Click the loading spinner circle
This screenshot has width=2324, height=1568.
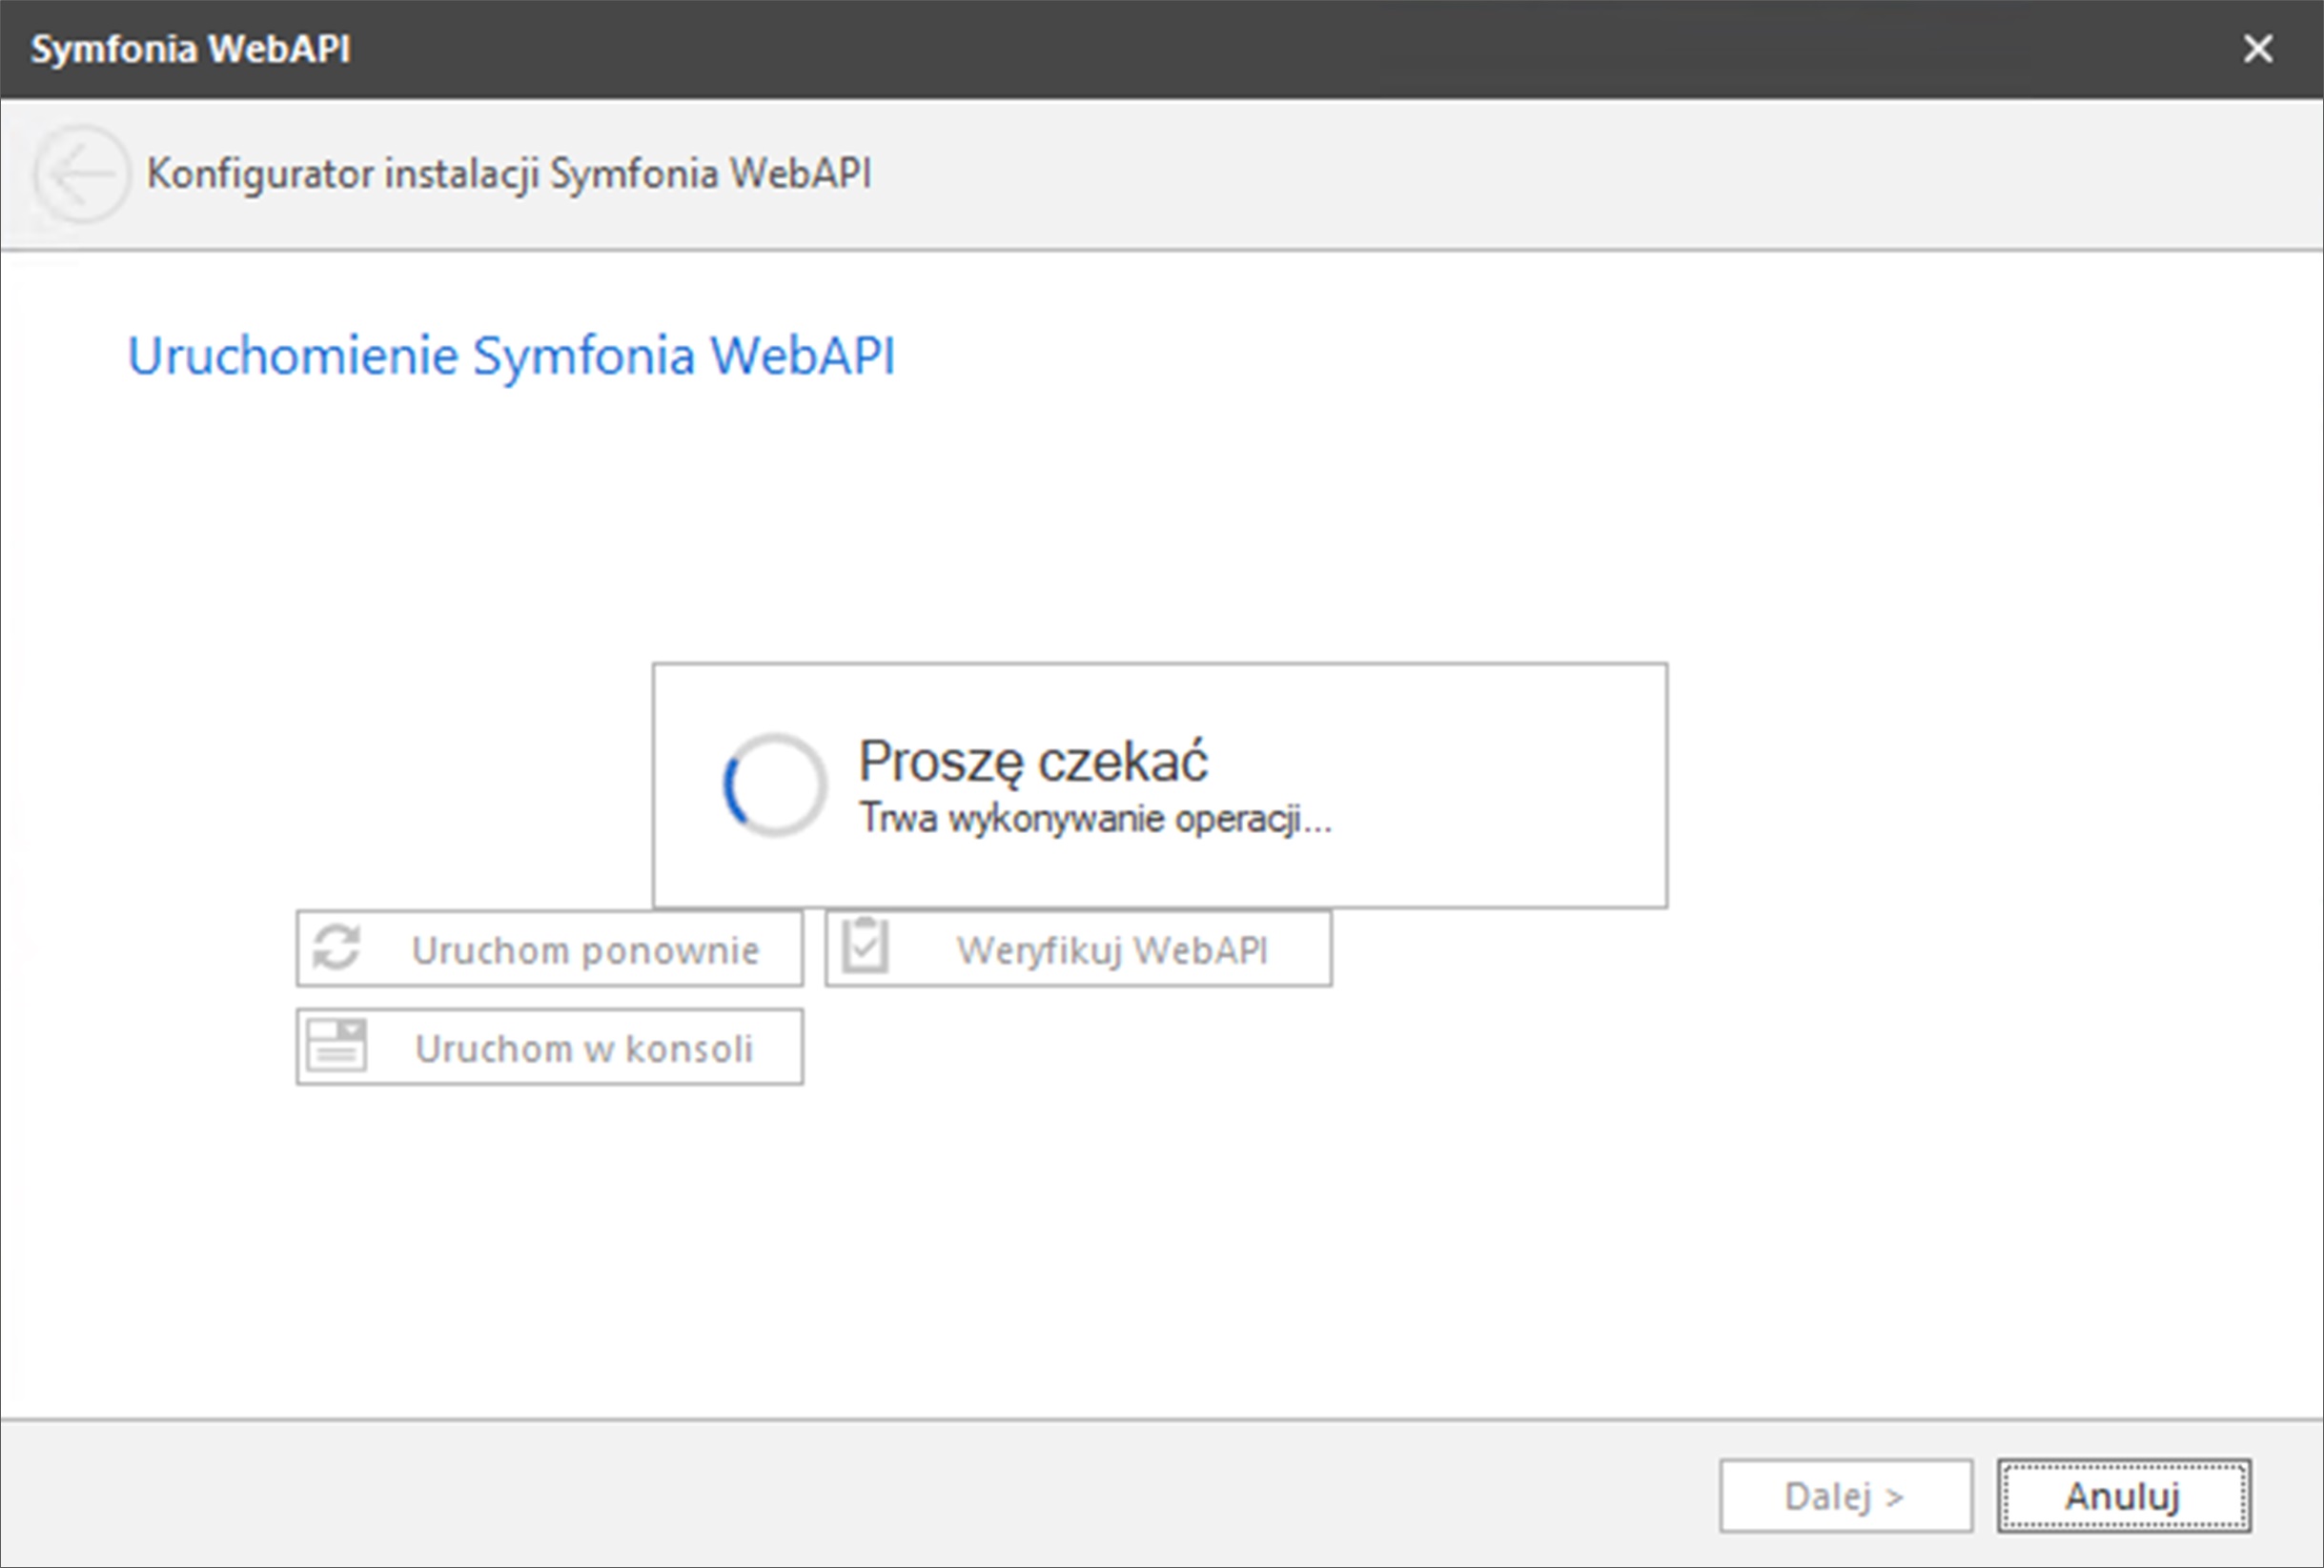point(774,786)
